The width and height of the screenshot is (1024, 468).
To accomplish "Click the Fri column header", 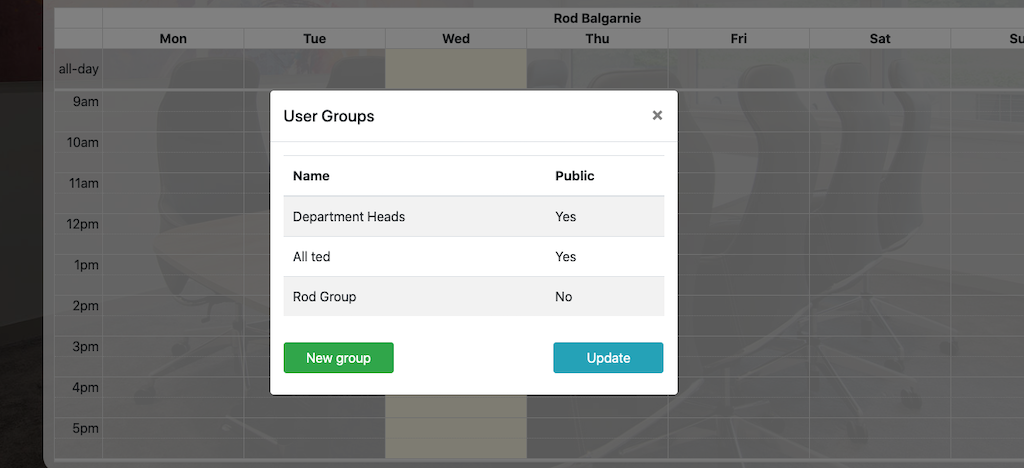I will pyautogui.click(x=739, y=39).
